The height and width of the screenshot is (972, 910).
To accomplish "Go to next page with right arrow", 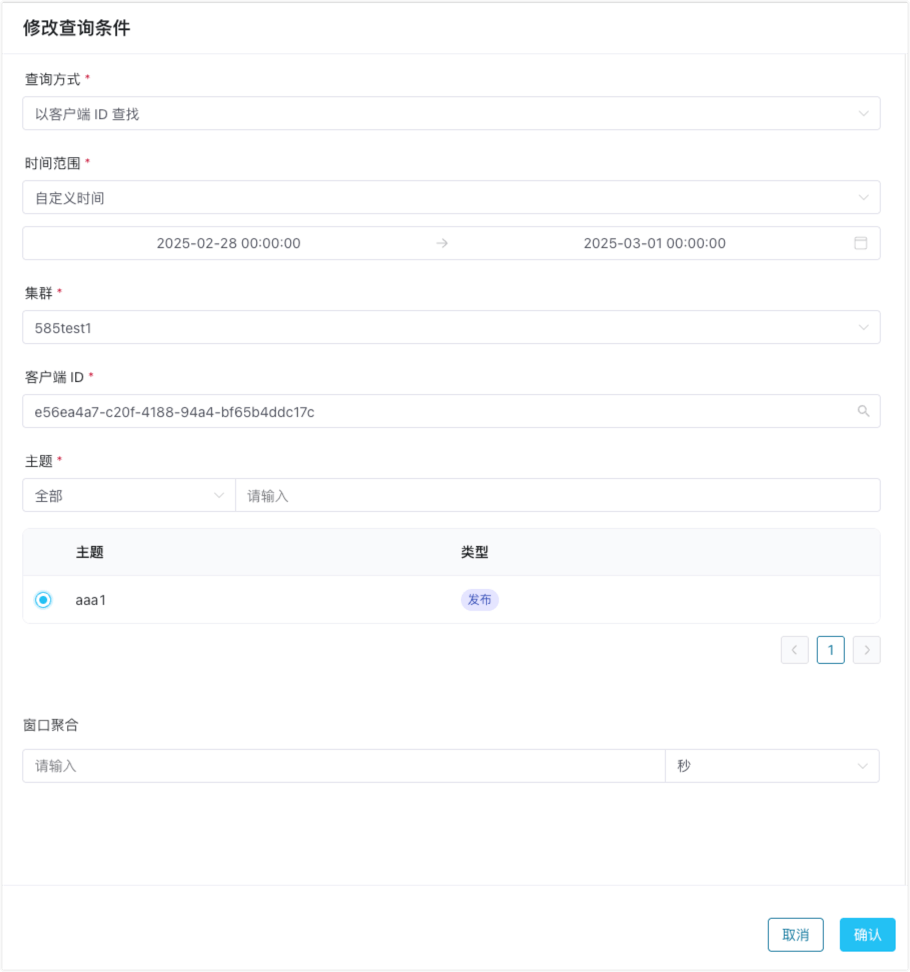I will click(x=867, y=650).
